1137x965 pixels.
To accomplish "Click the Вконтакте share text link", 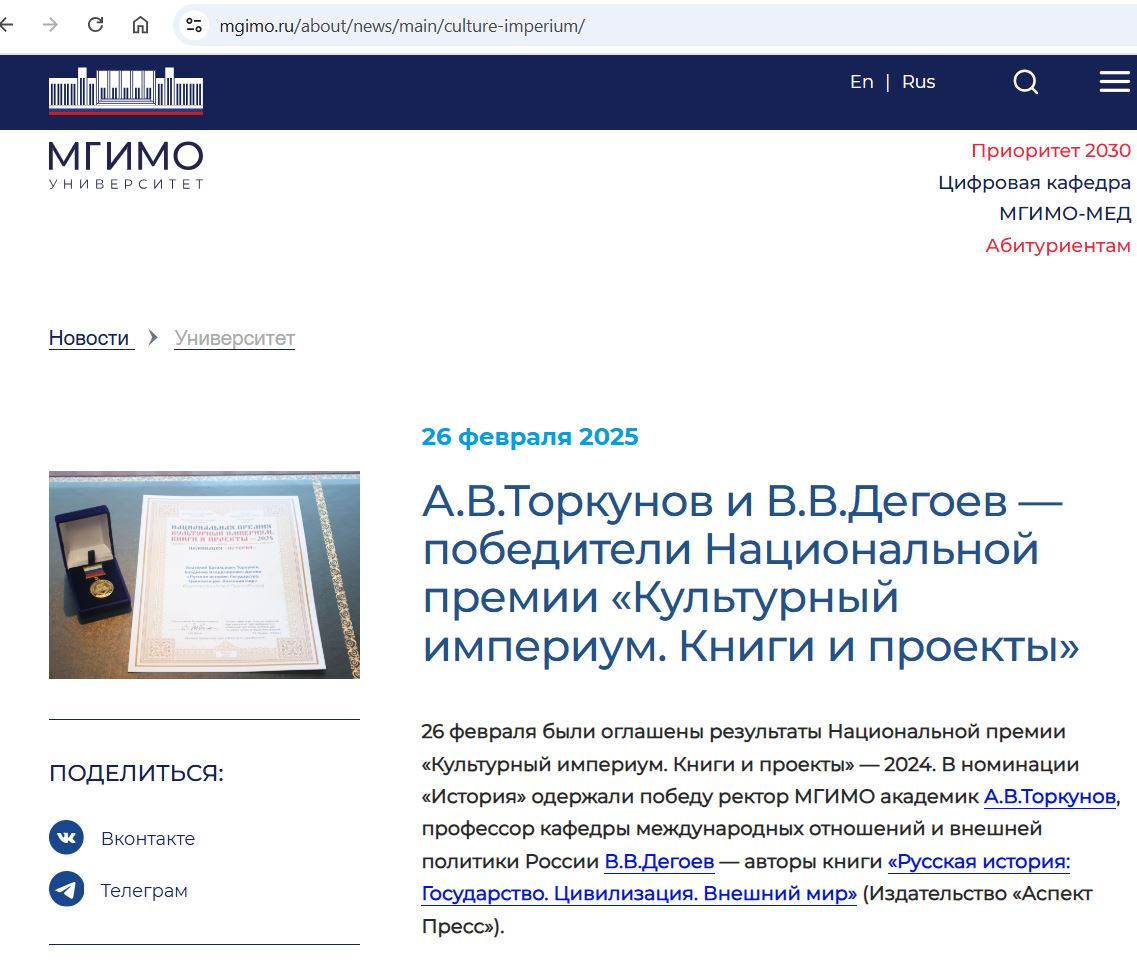I will pyautogui.click(x=148, y=839).
